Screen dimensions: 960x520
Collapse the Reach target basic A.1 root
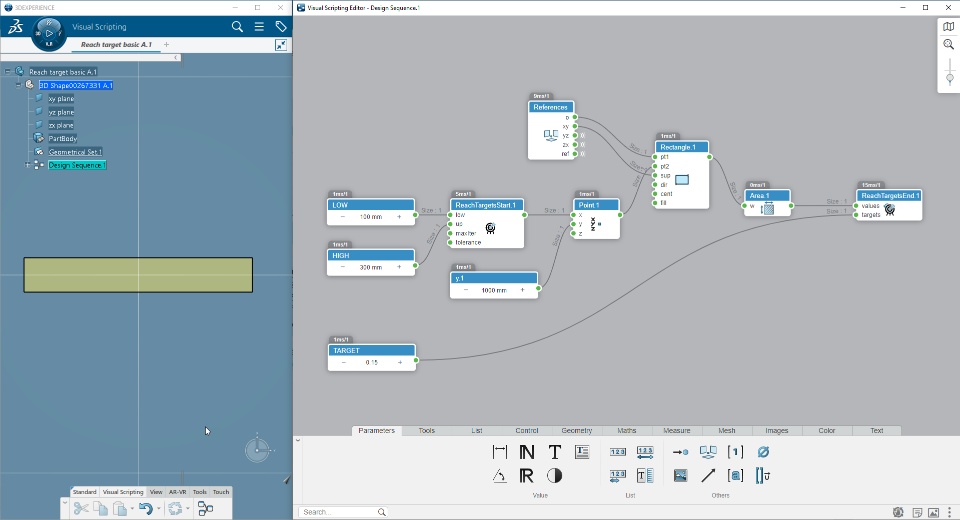[7, 72]
